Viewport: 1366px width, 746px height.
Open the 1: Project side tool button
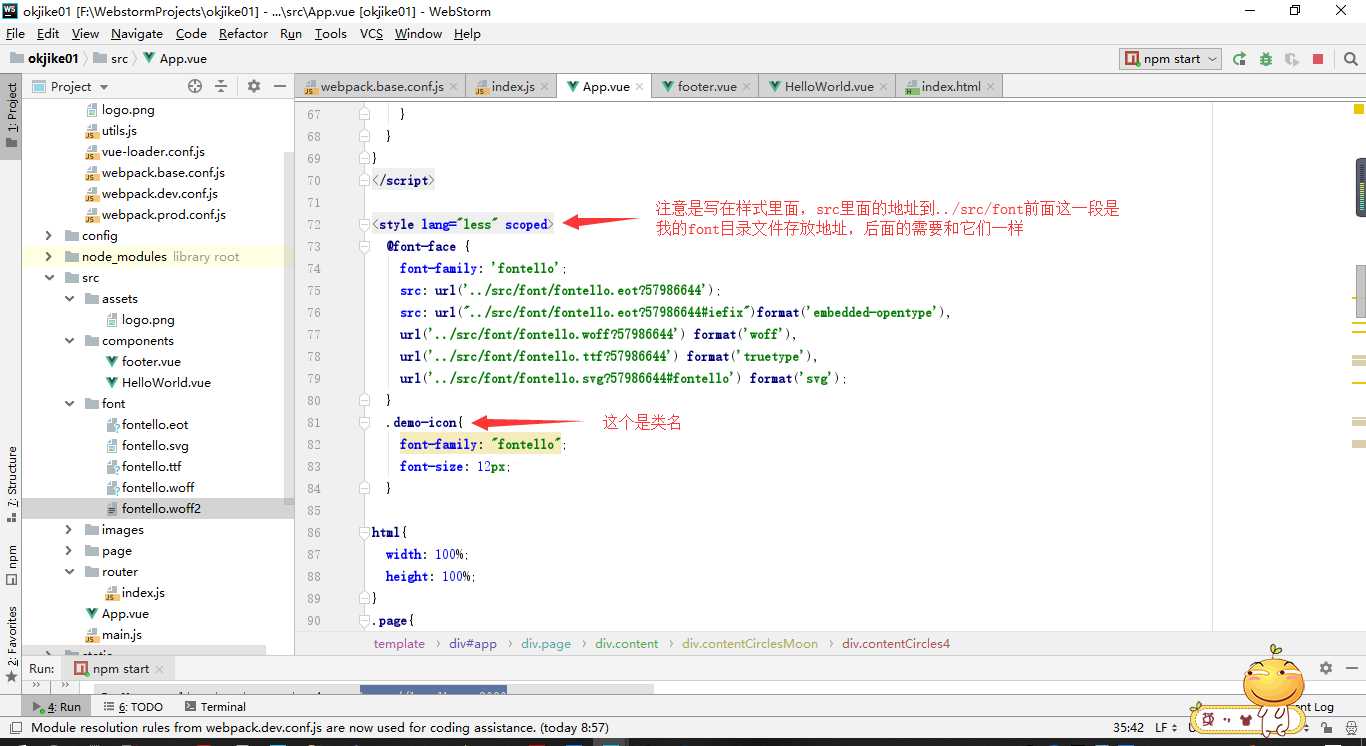(12, 114)
